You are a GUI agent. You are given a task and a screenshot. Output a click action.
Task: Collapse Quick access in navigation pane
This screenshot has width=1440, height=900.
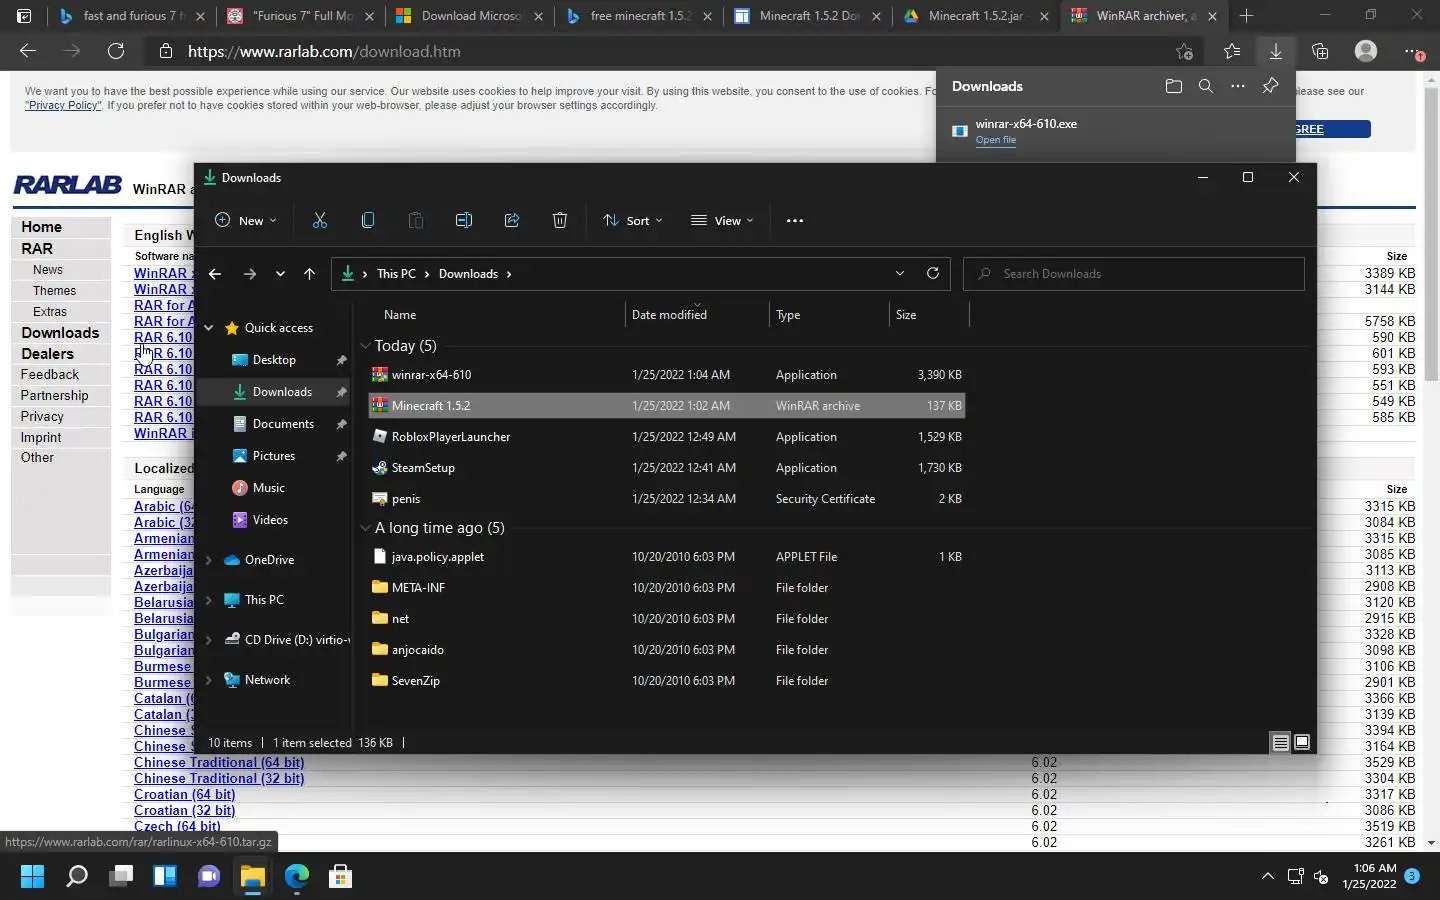(209, 328)
